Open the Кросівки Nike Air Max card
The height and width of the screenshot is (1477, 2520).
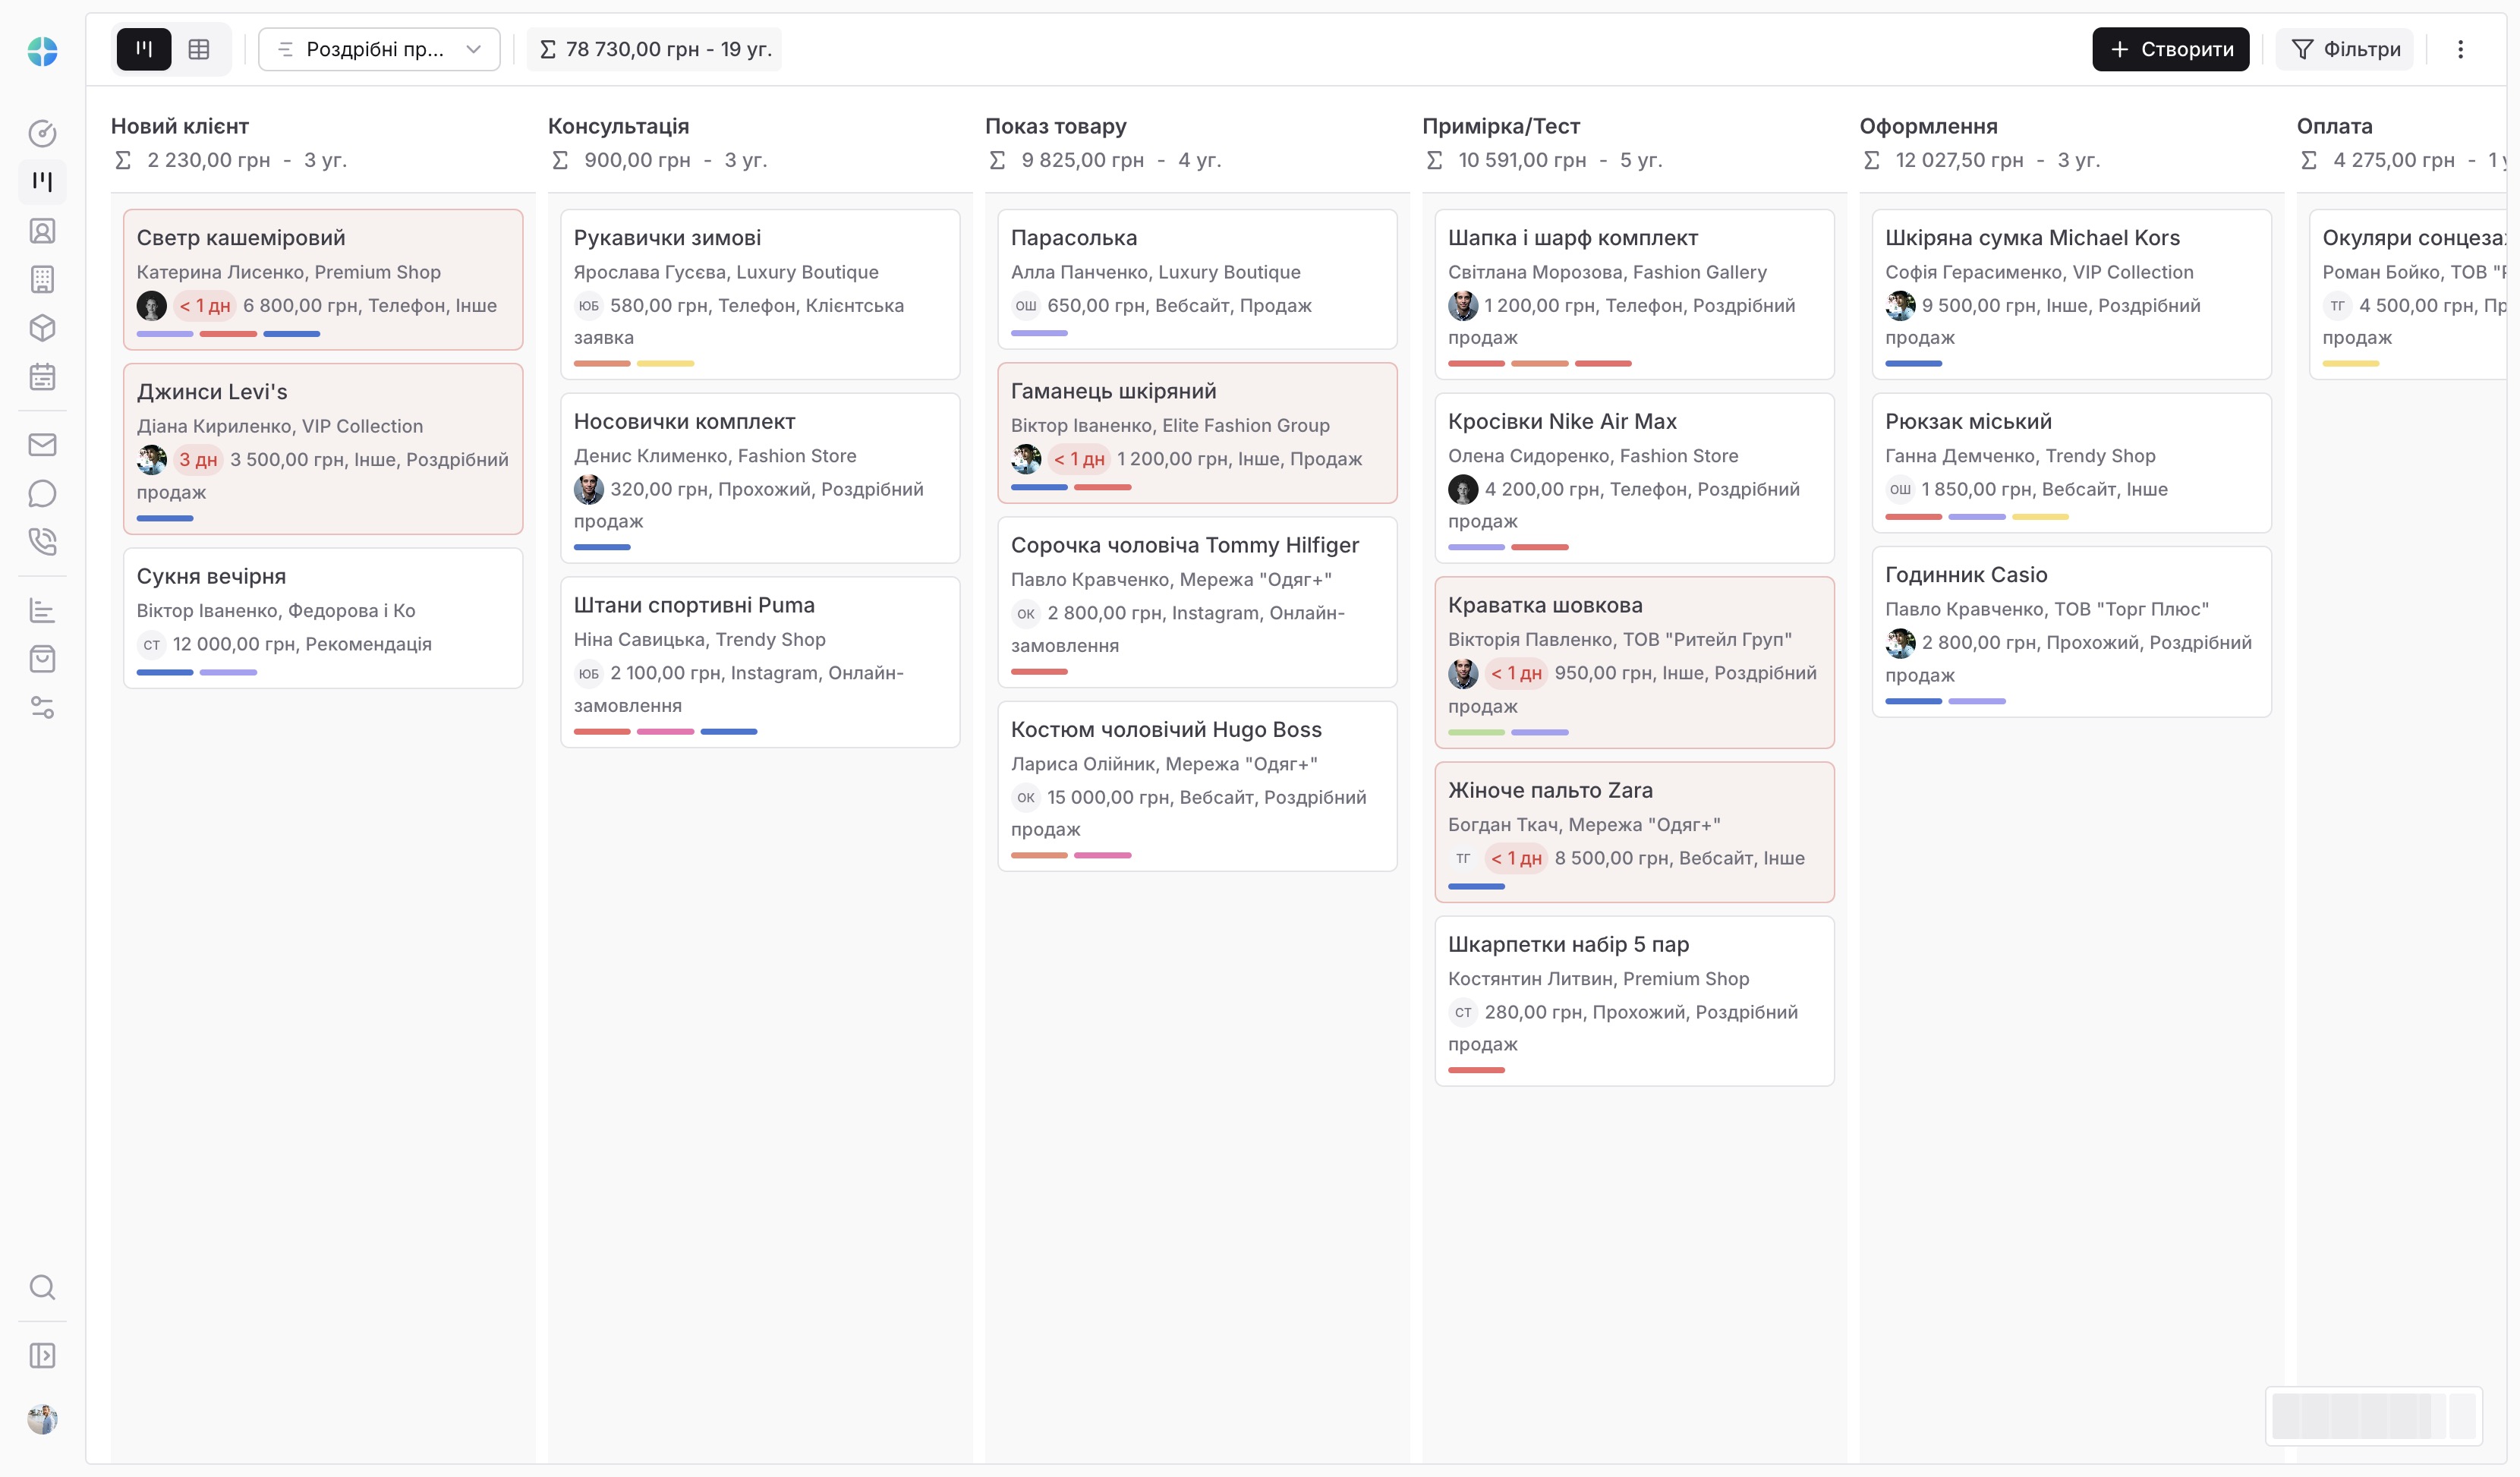(x=1562, y=422)
